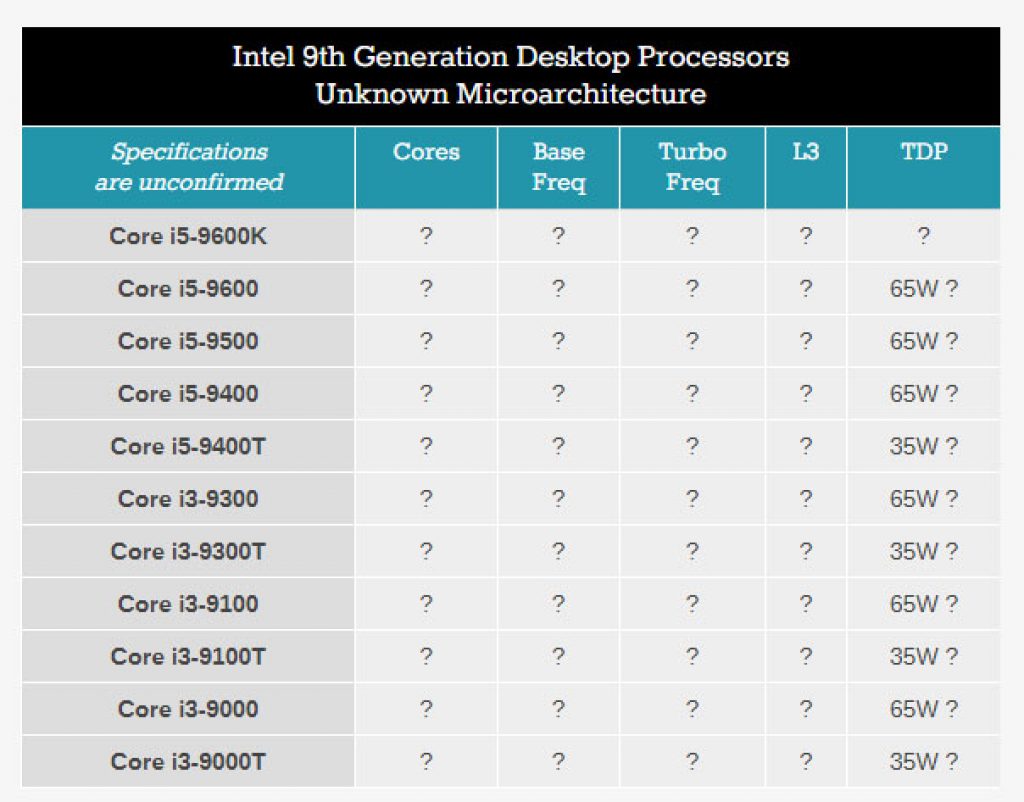
Task: Click the 65W TDP value for Core i5-9600
Action: (x=924, y=288)
